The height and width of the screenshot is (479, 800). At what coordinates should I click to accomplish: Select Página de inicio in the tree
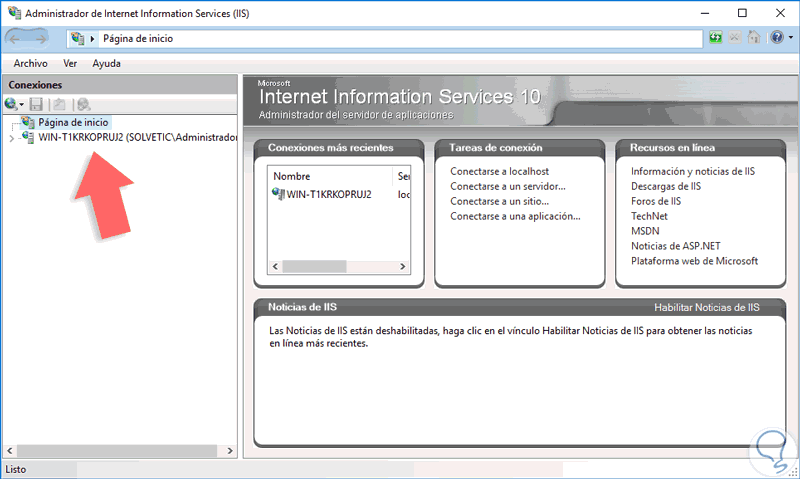(x=73, y=122)
